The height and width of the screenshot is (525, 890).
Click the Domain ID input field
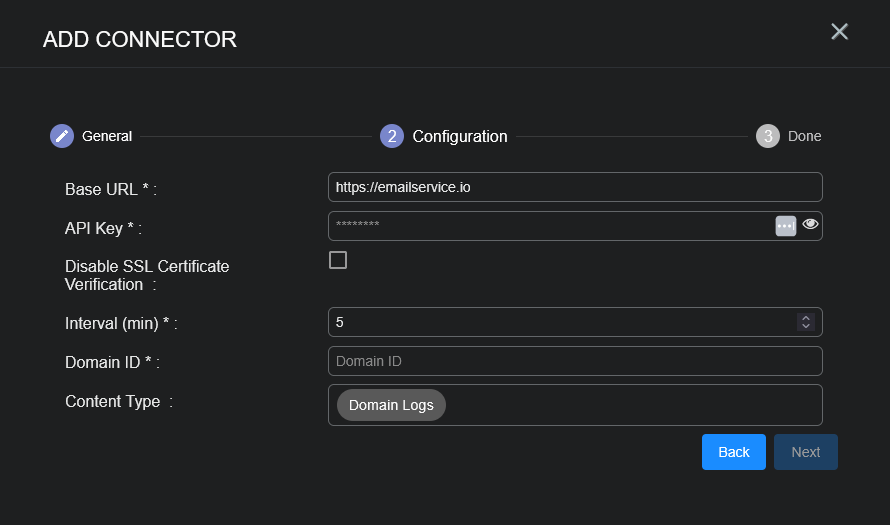pyautogui.click(x=575, y=361)
